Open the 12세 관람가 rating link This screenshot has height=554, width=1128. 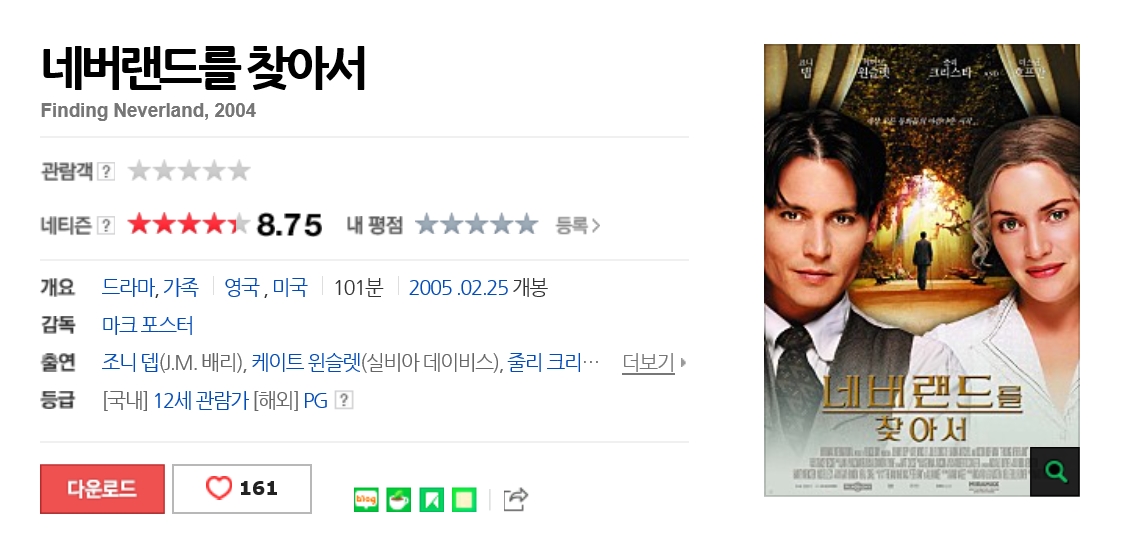[x=201, y=400]
